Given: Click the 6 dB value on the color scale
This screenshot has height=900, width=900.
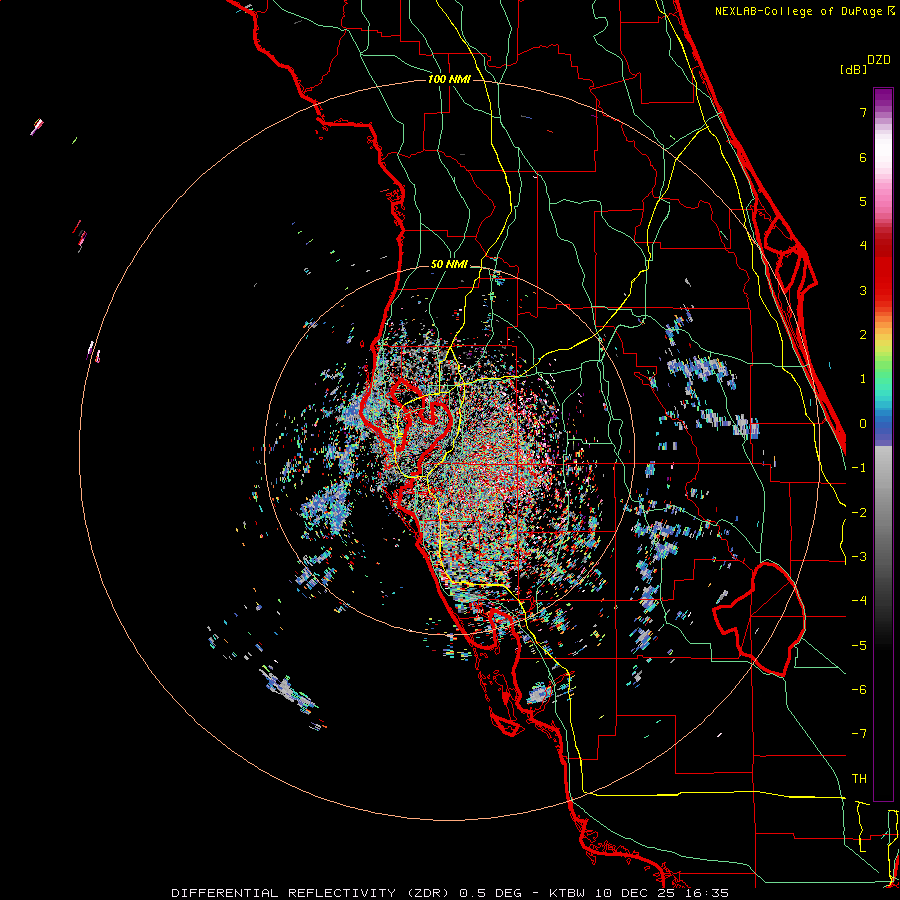Looking at the screenshot, I should (863, 157).
